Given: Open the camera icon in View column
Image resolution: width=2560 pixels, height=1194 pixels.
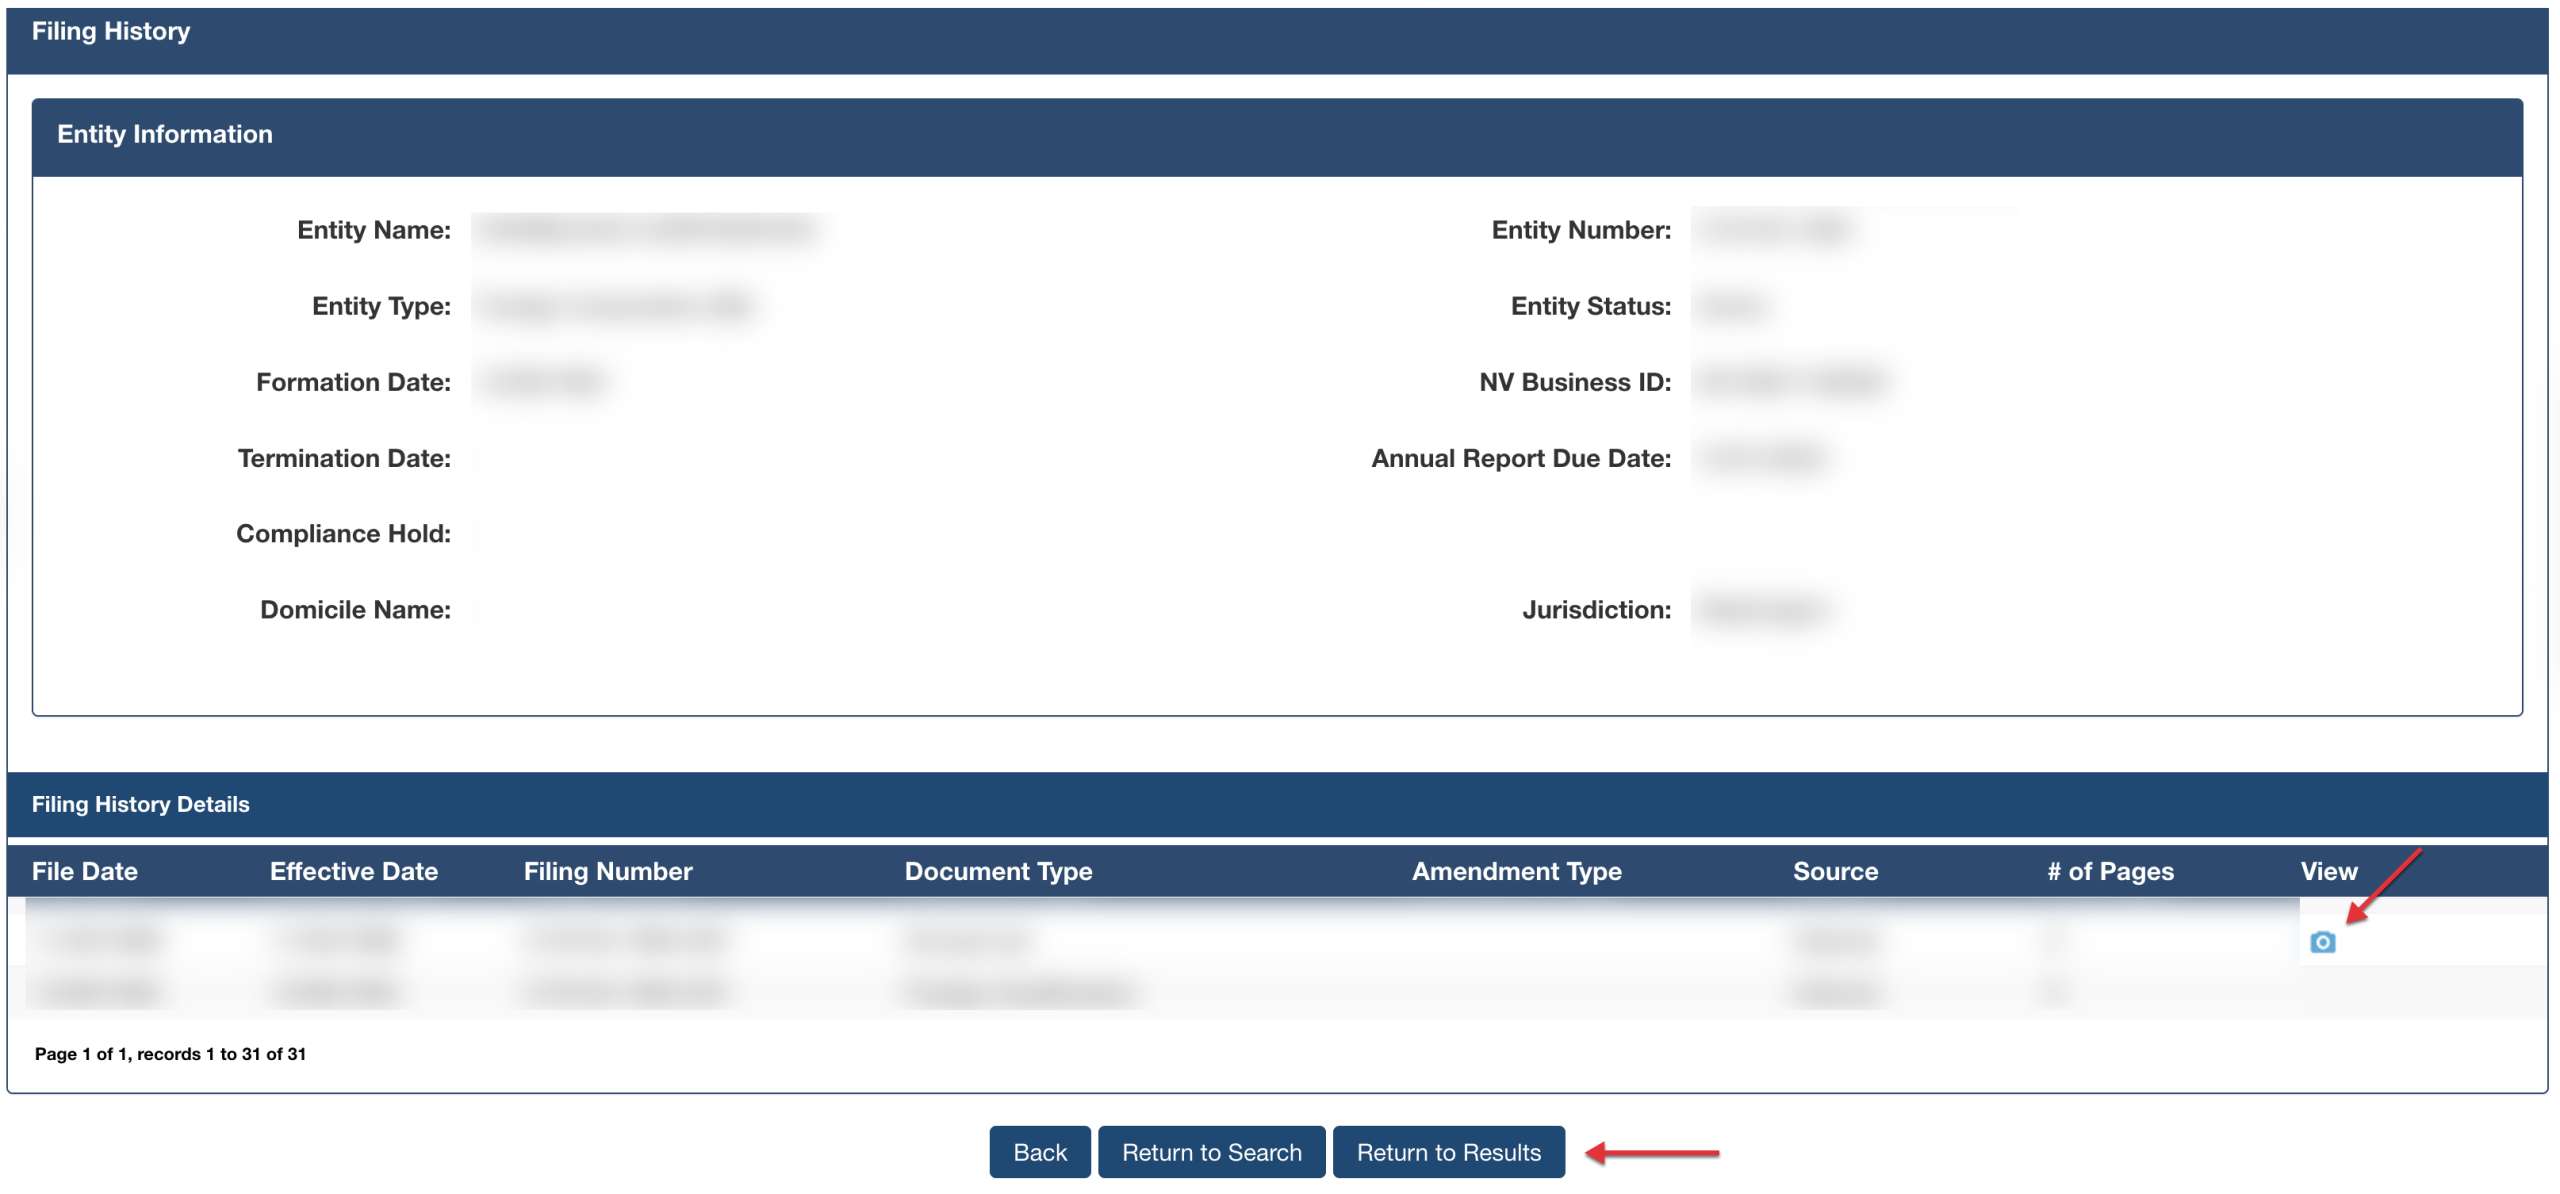Looking at the screenshot, I should pyautogui.click(x=2322, y=942).
